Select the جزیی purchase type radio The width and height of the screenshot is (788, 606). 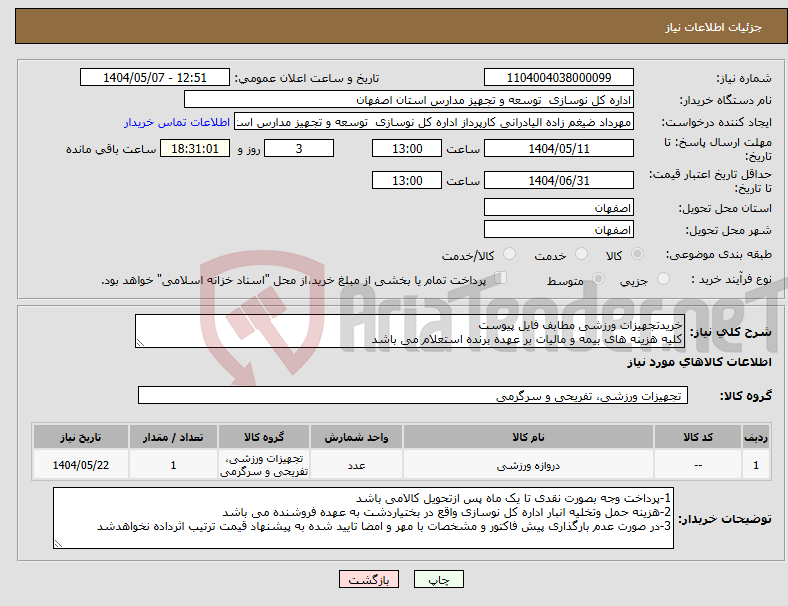click(x=663, y=279)
